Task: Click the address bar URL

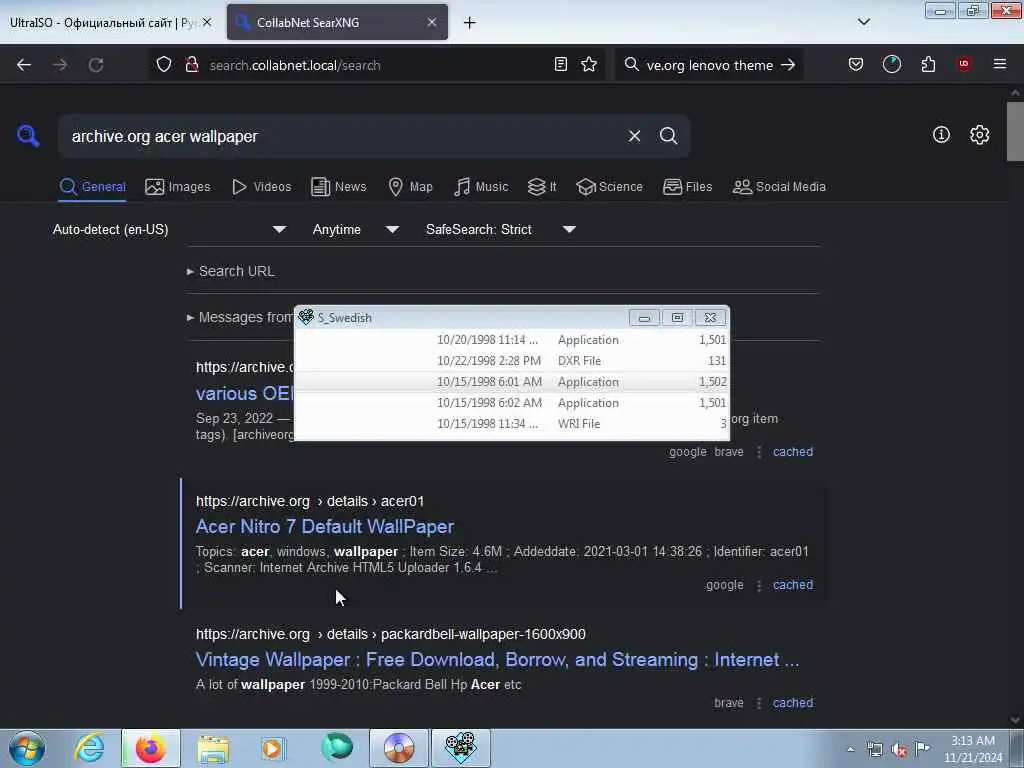Action: 295,65
